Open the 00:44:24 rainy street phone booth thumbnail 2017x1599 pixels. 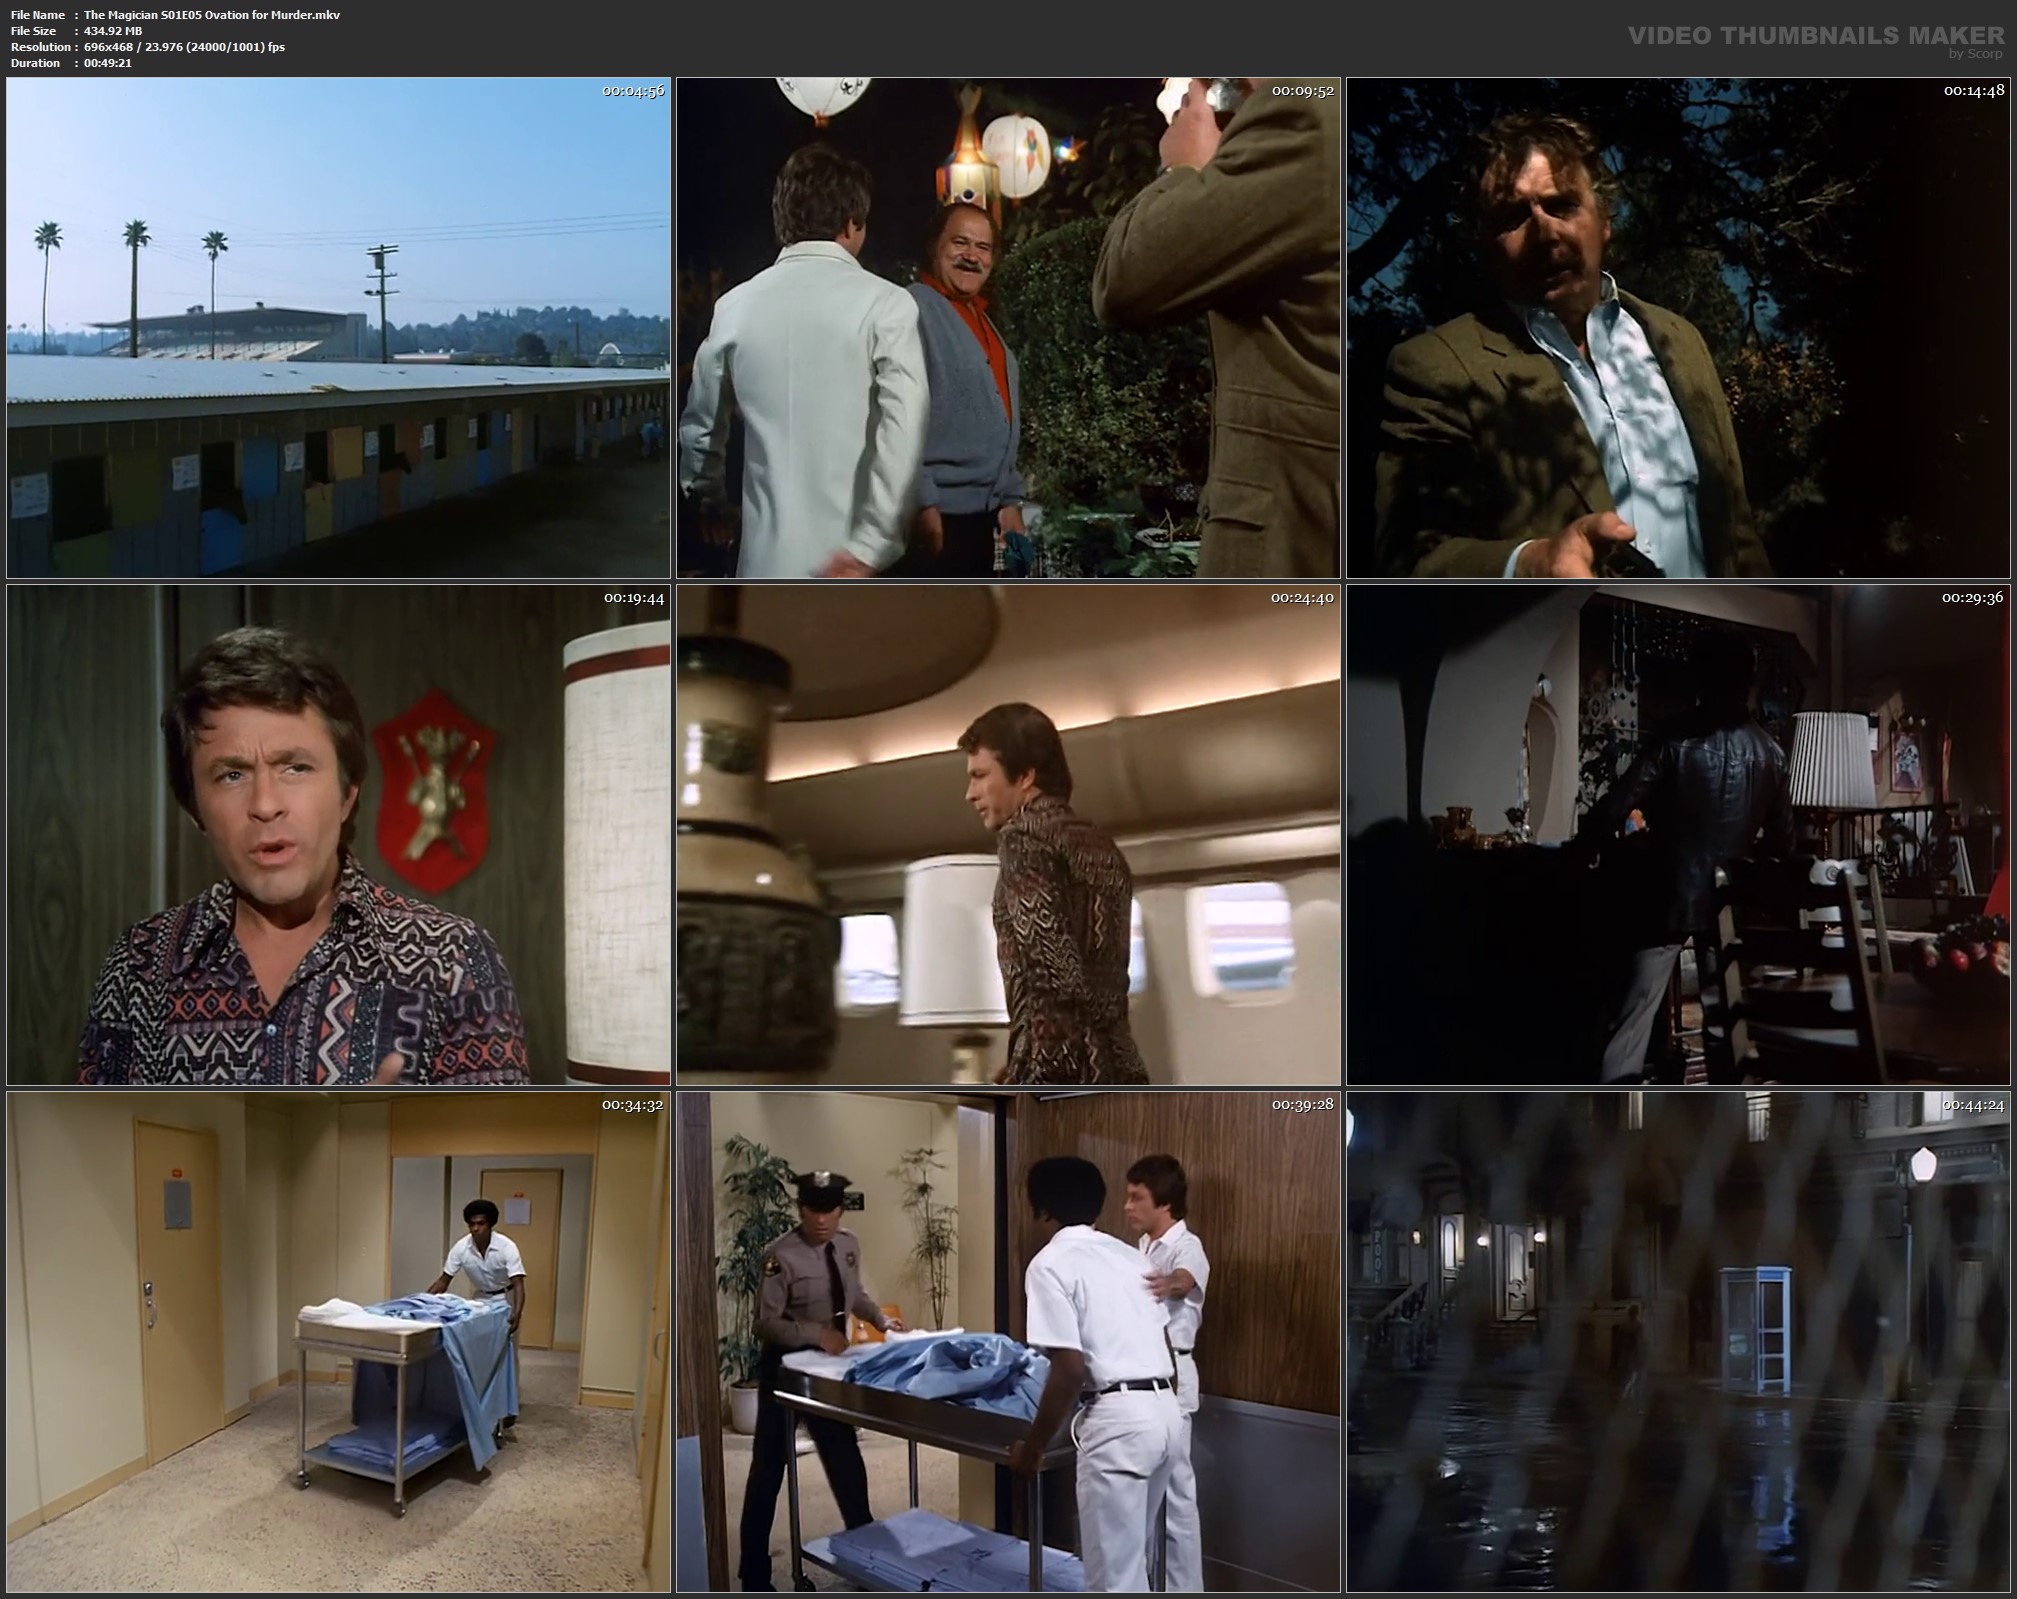point(1678,1342)
